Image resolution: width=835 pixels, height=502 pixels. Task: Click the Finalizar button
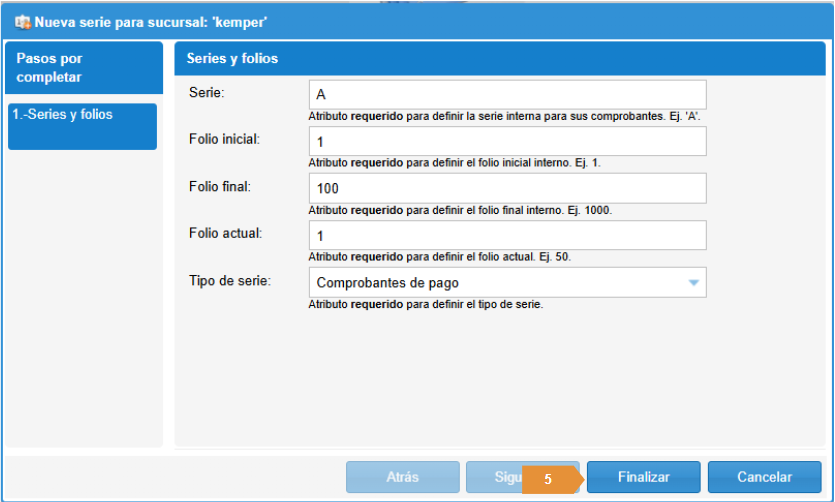(643, 477)
